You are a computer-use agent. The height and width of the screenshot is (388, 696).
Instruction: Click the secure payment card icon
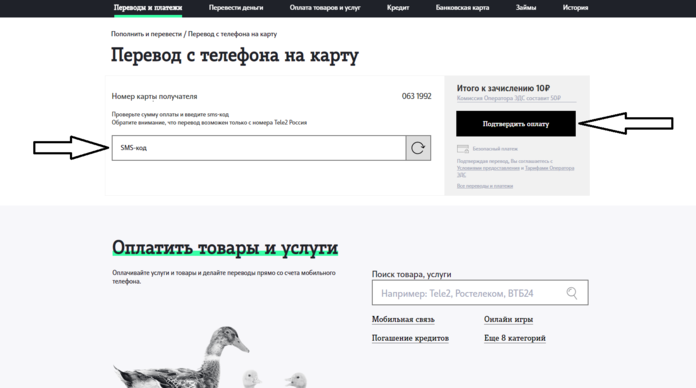pos(463,149)
